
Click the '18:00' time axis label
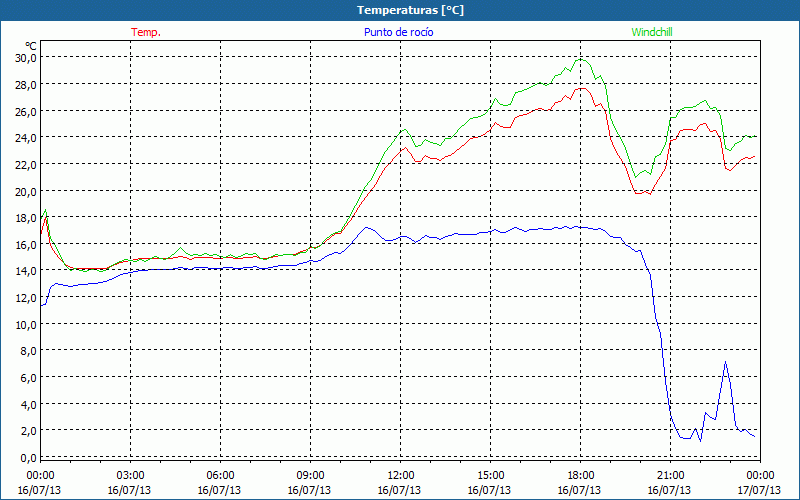click(580, 476)
